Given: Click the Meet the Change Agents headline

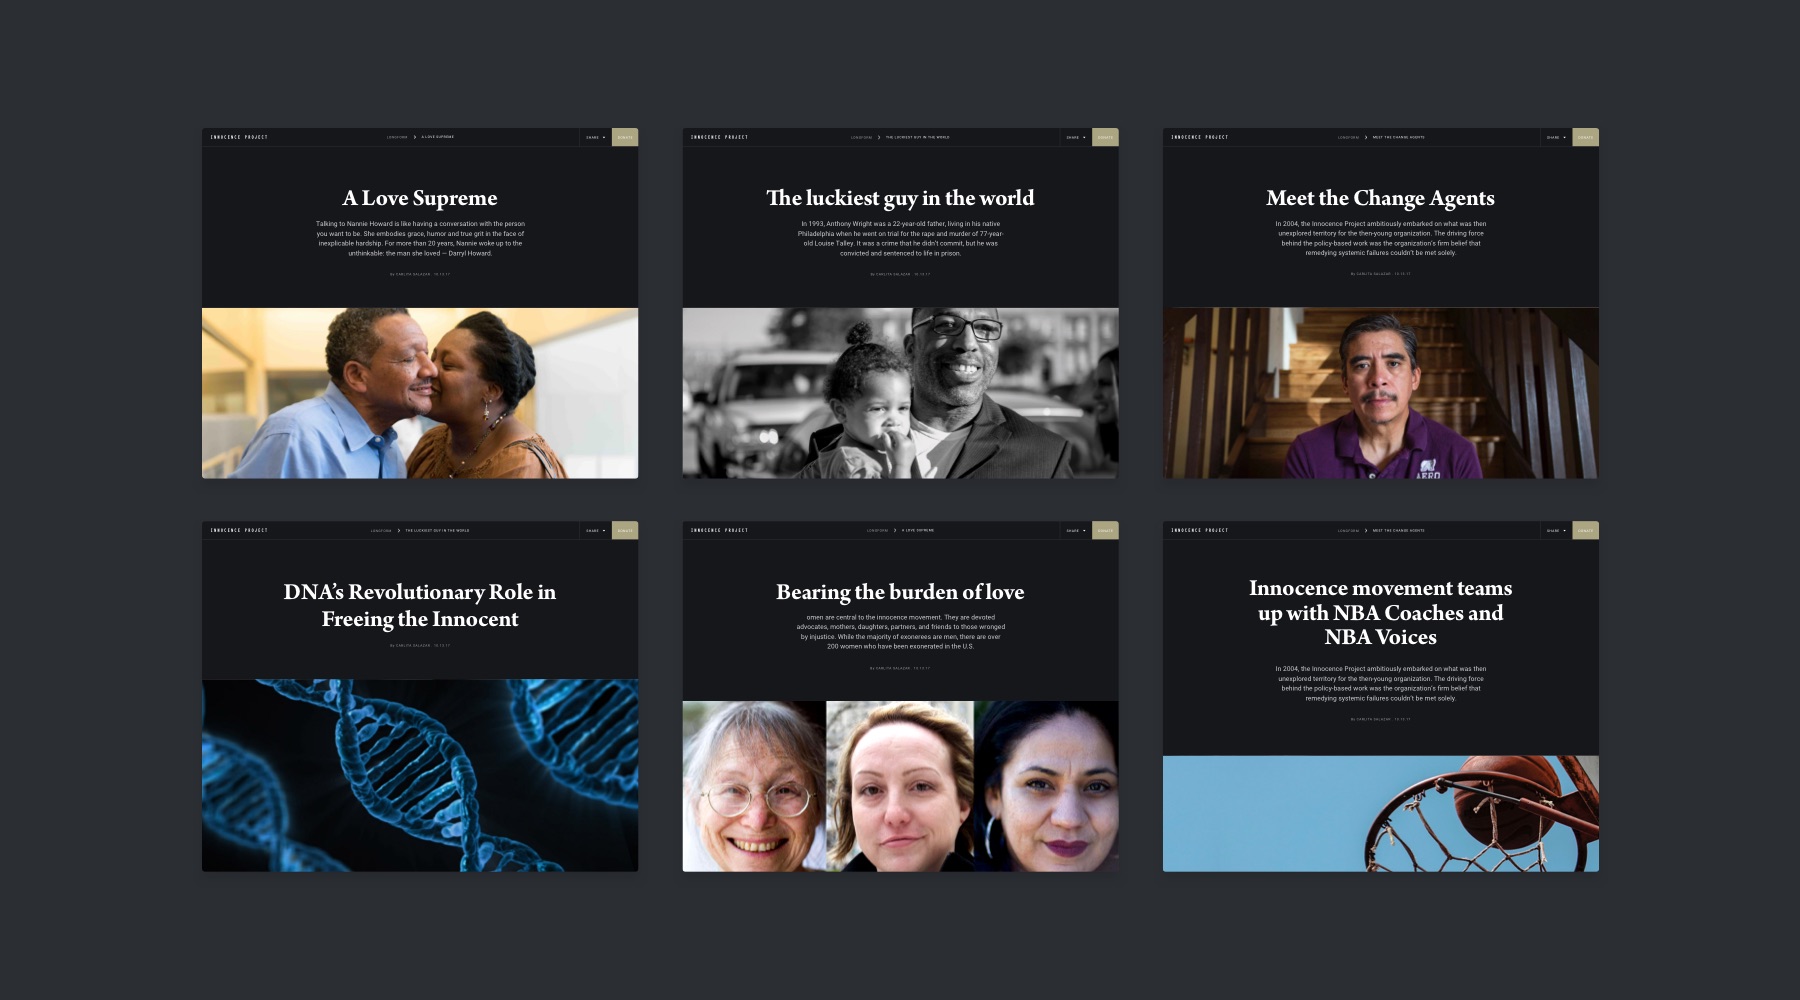Looking at the screenshot, I should [1380, 198].
